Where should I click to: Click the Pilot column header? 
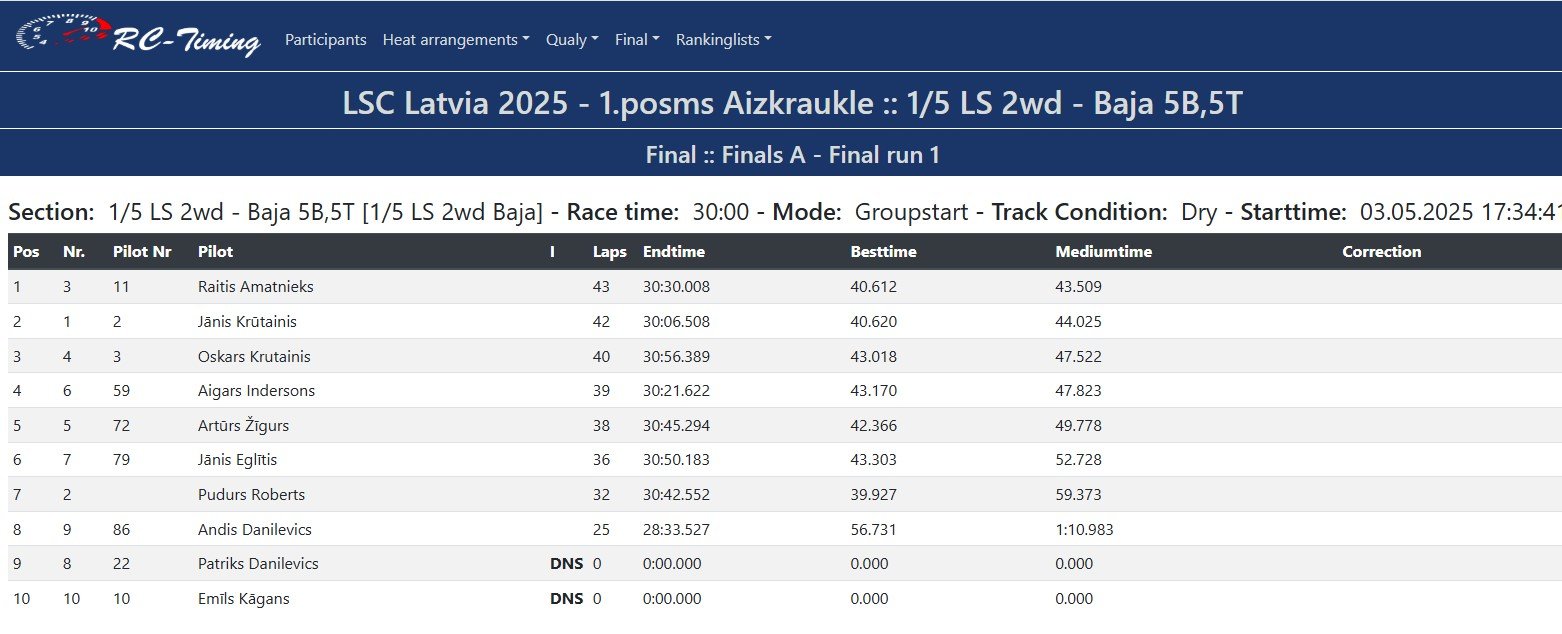point(216,252)
